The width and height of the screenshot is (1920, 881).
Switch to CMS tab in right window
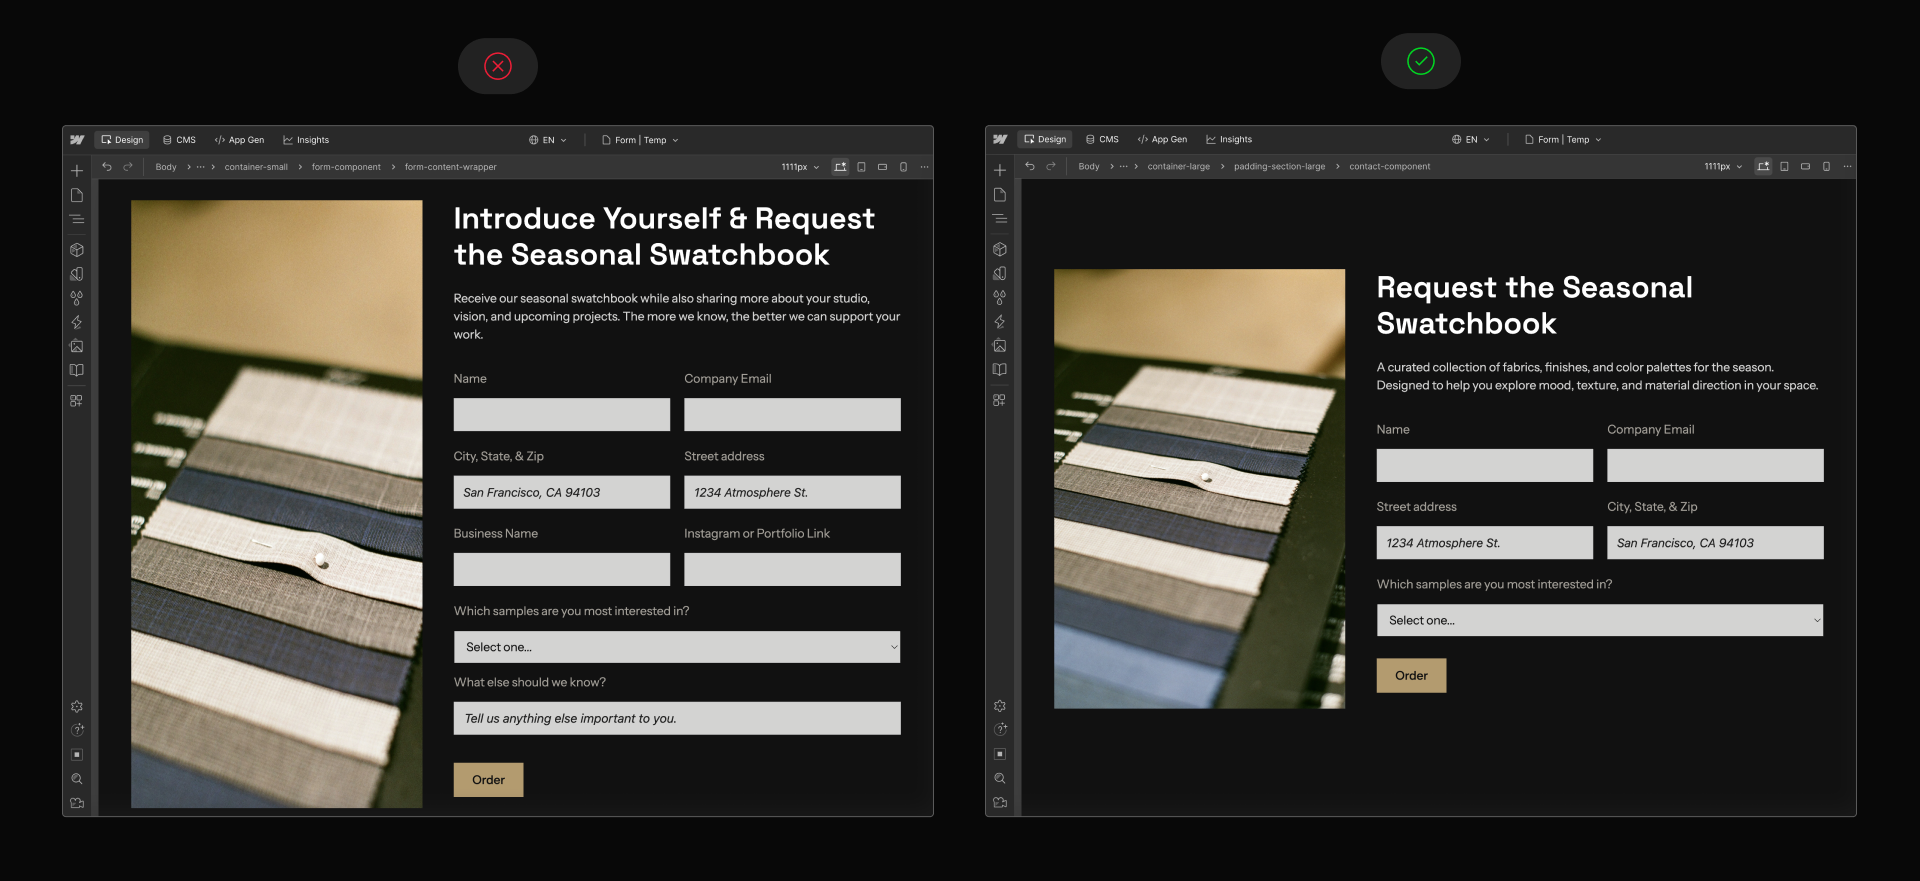1103,139
